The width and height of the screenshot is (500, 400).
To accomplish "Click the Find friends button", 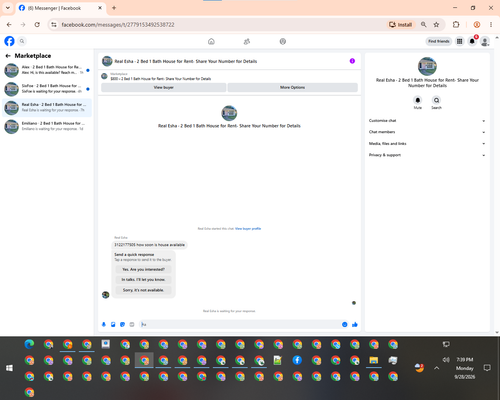I will [x=439, y=41].
